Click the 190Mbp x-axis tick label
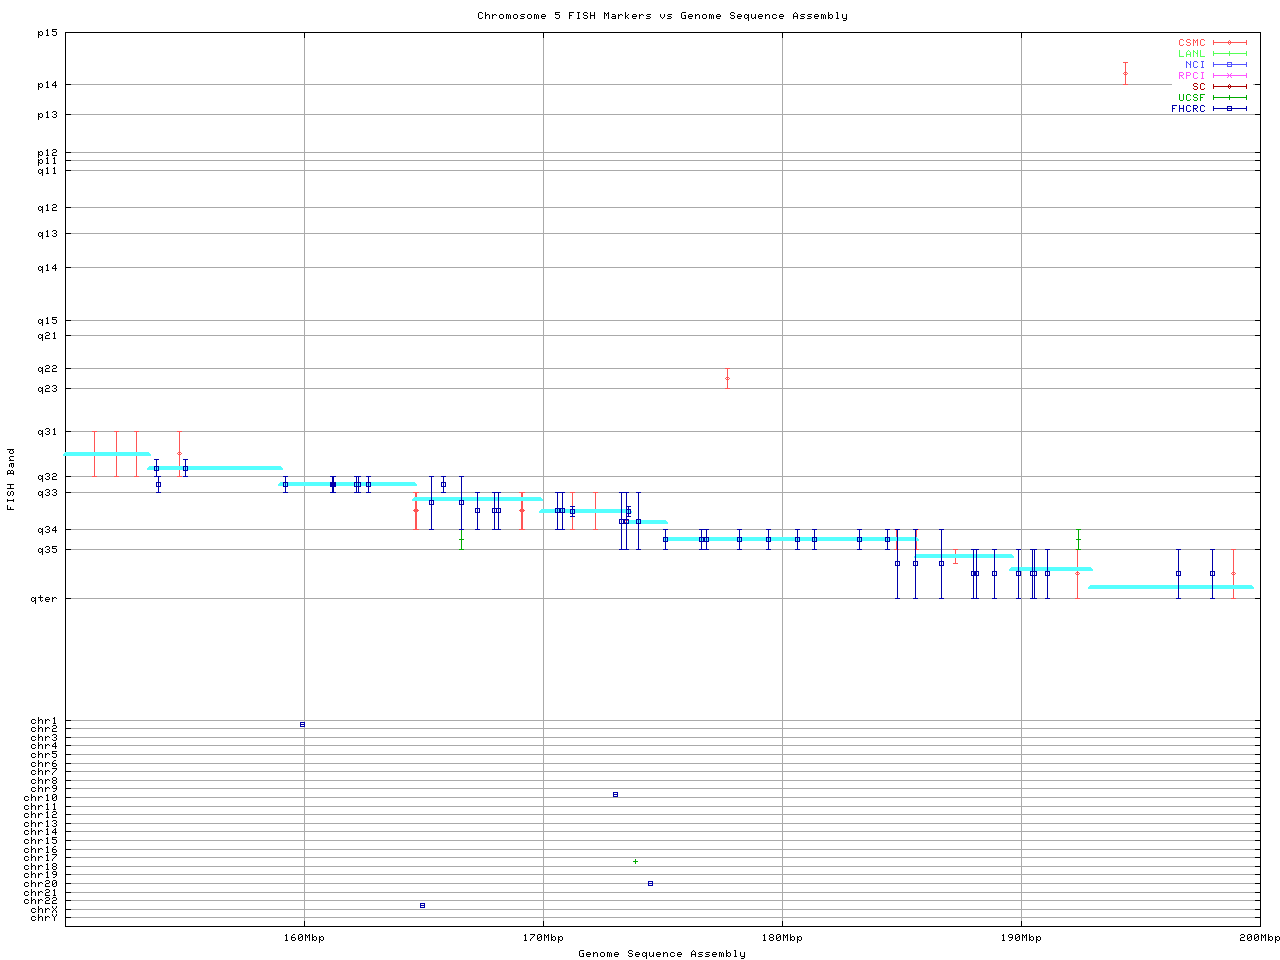Viewport: 1280px width, 960px height. coord(1021,938)
